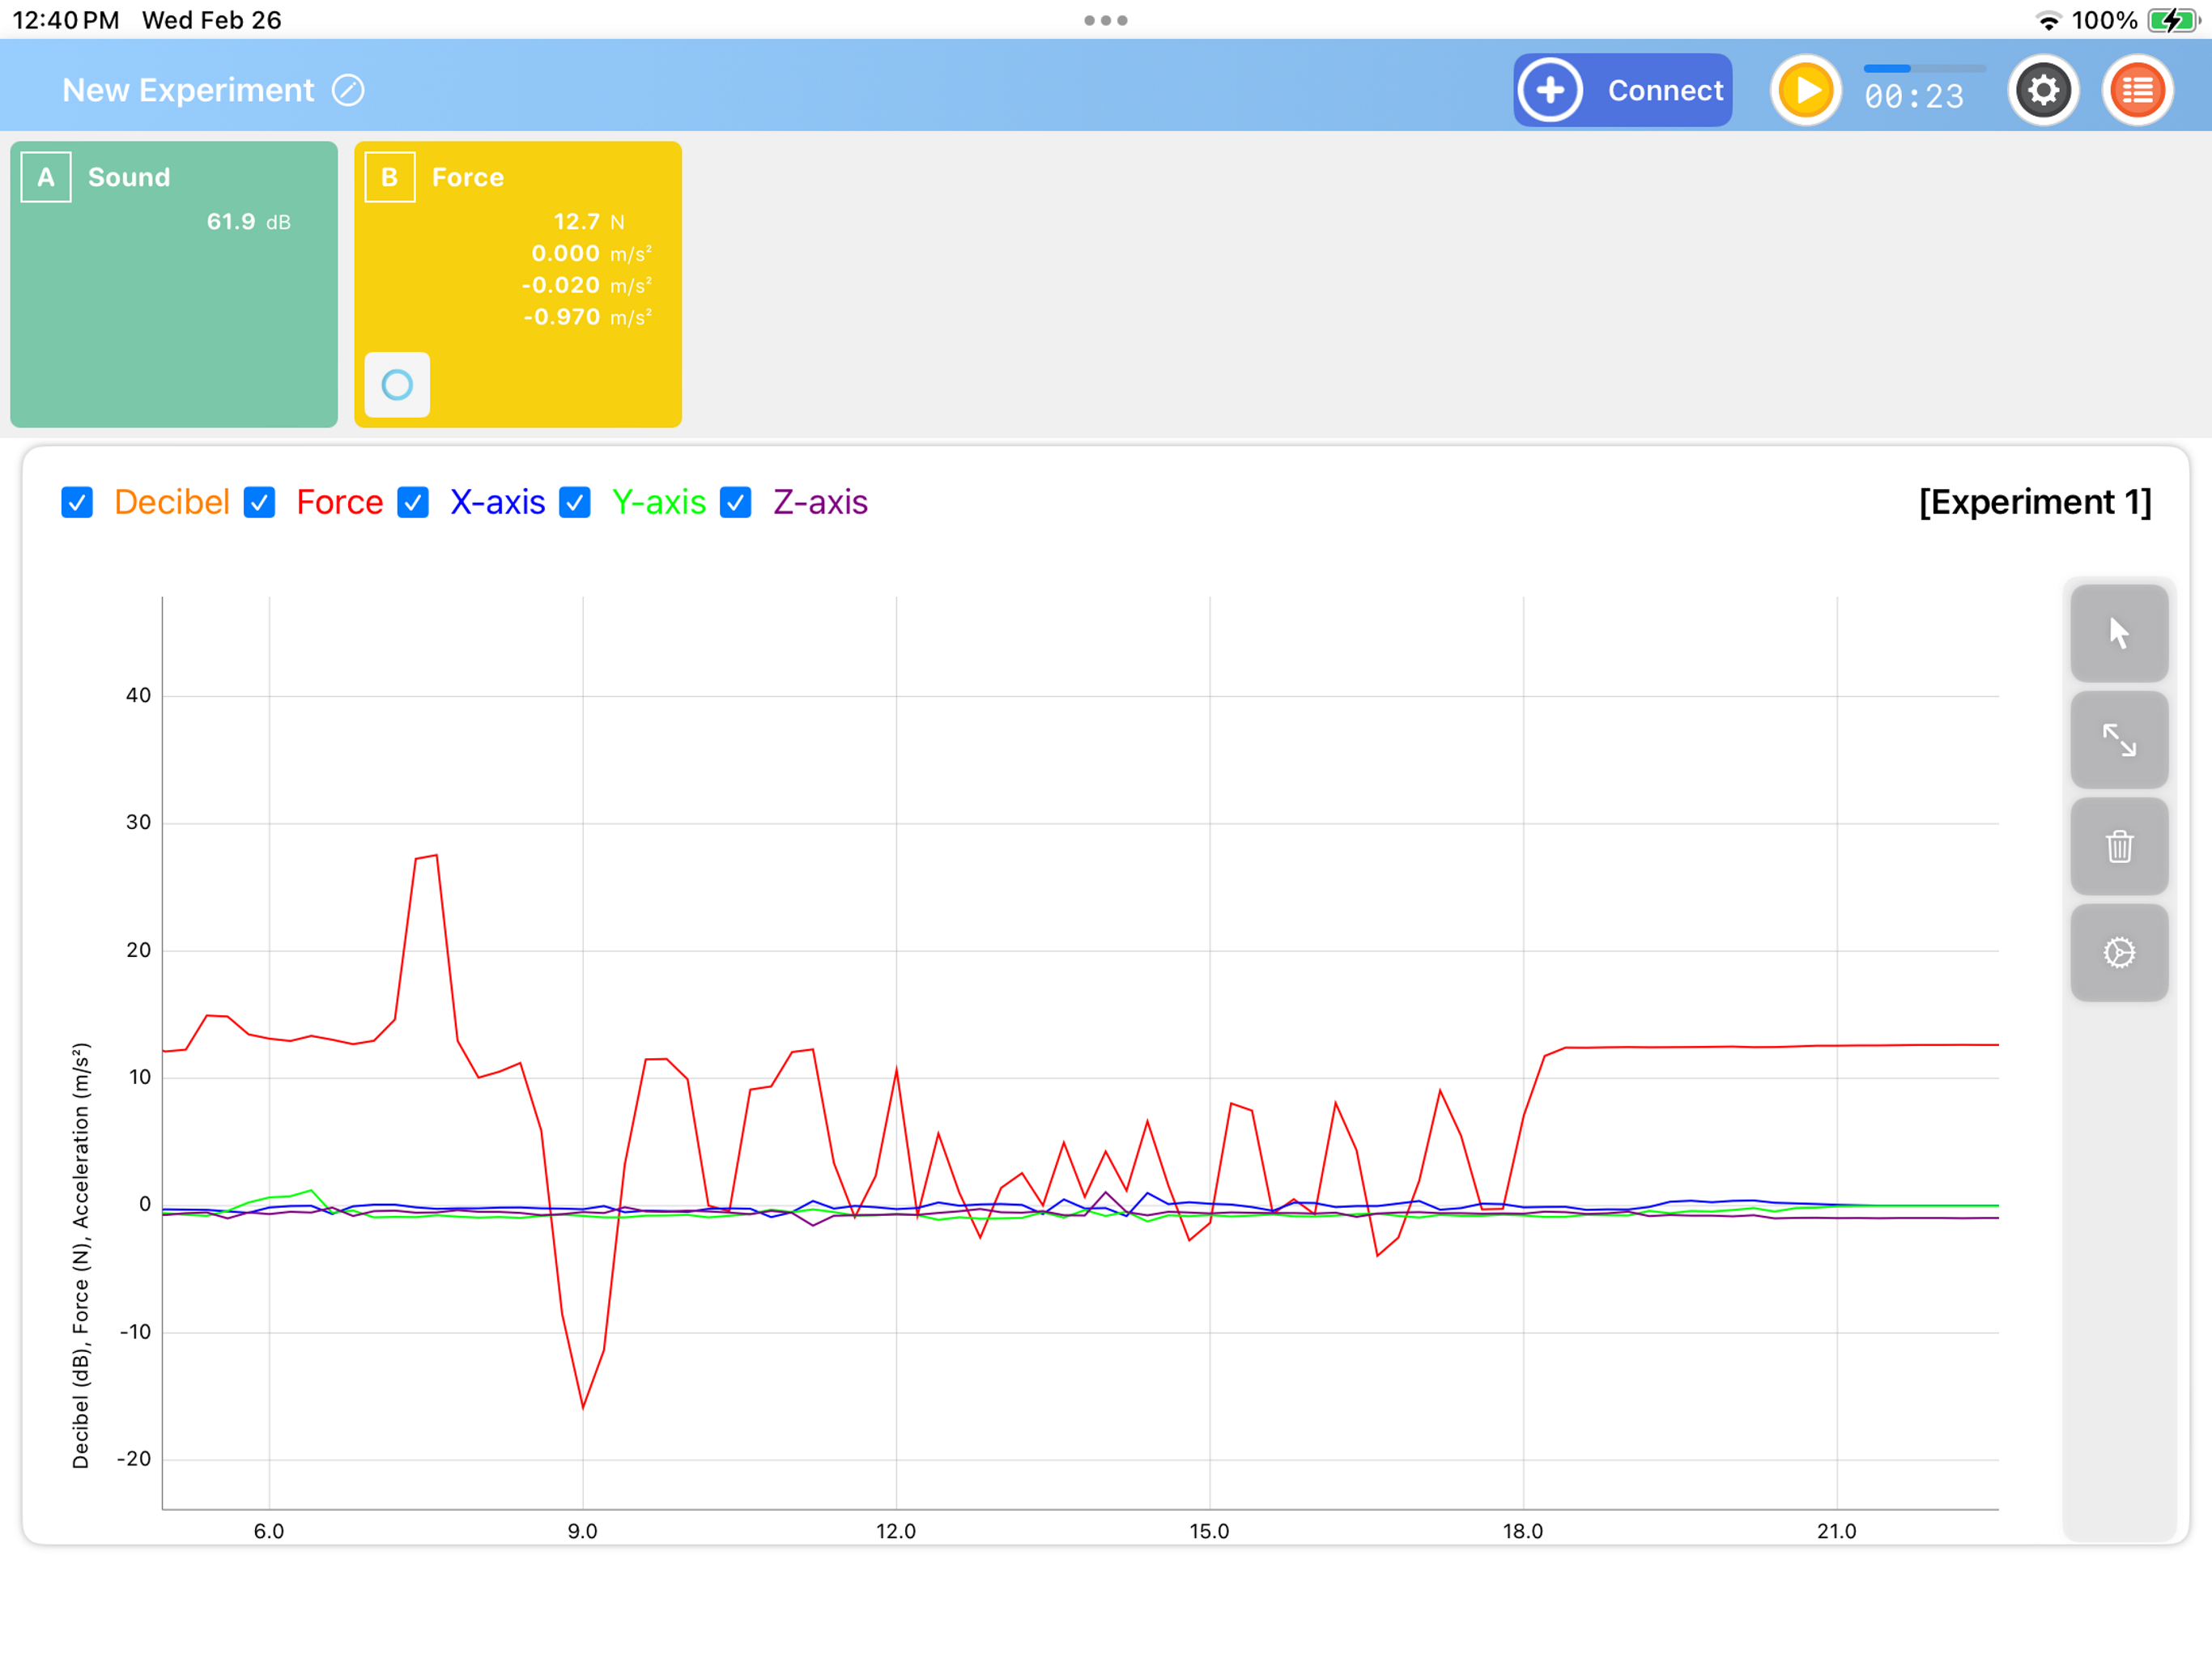The height and width of the screenshot is (1658, 2212).
Task: Select the cursor pointer tool on graph
Action: tap(2119, 634)
